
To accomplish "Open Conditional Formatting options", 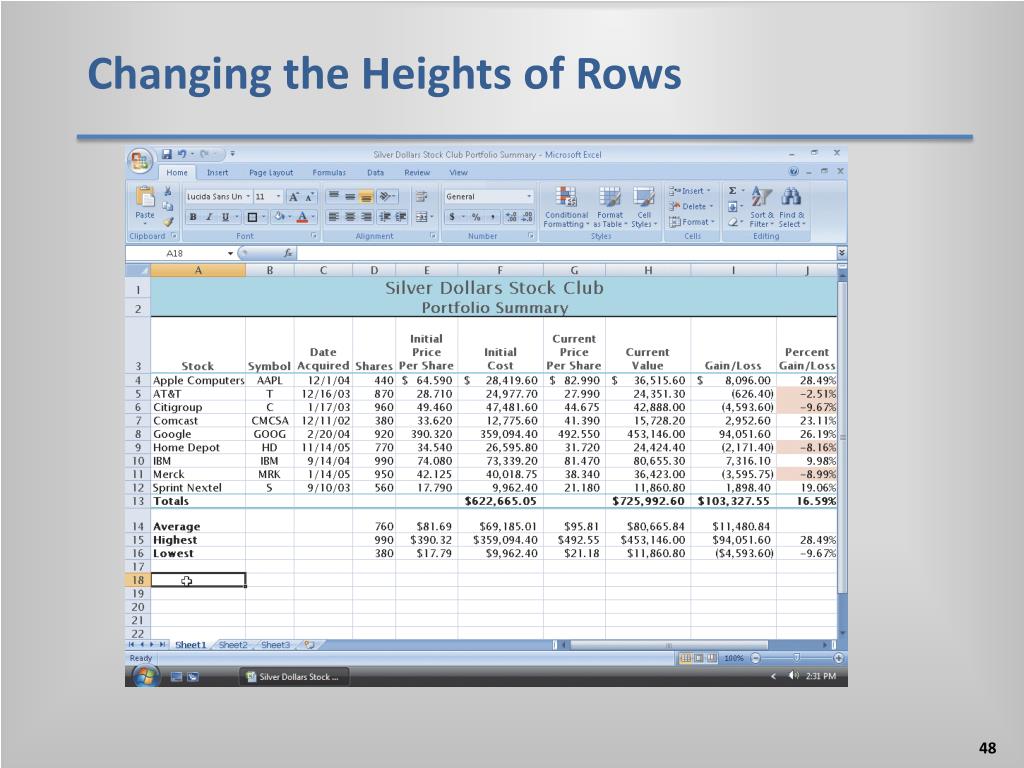I will pyautogui.click(x=566, y=207).
